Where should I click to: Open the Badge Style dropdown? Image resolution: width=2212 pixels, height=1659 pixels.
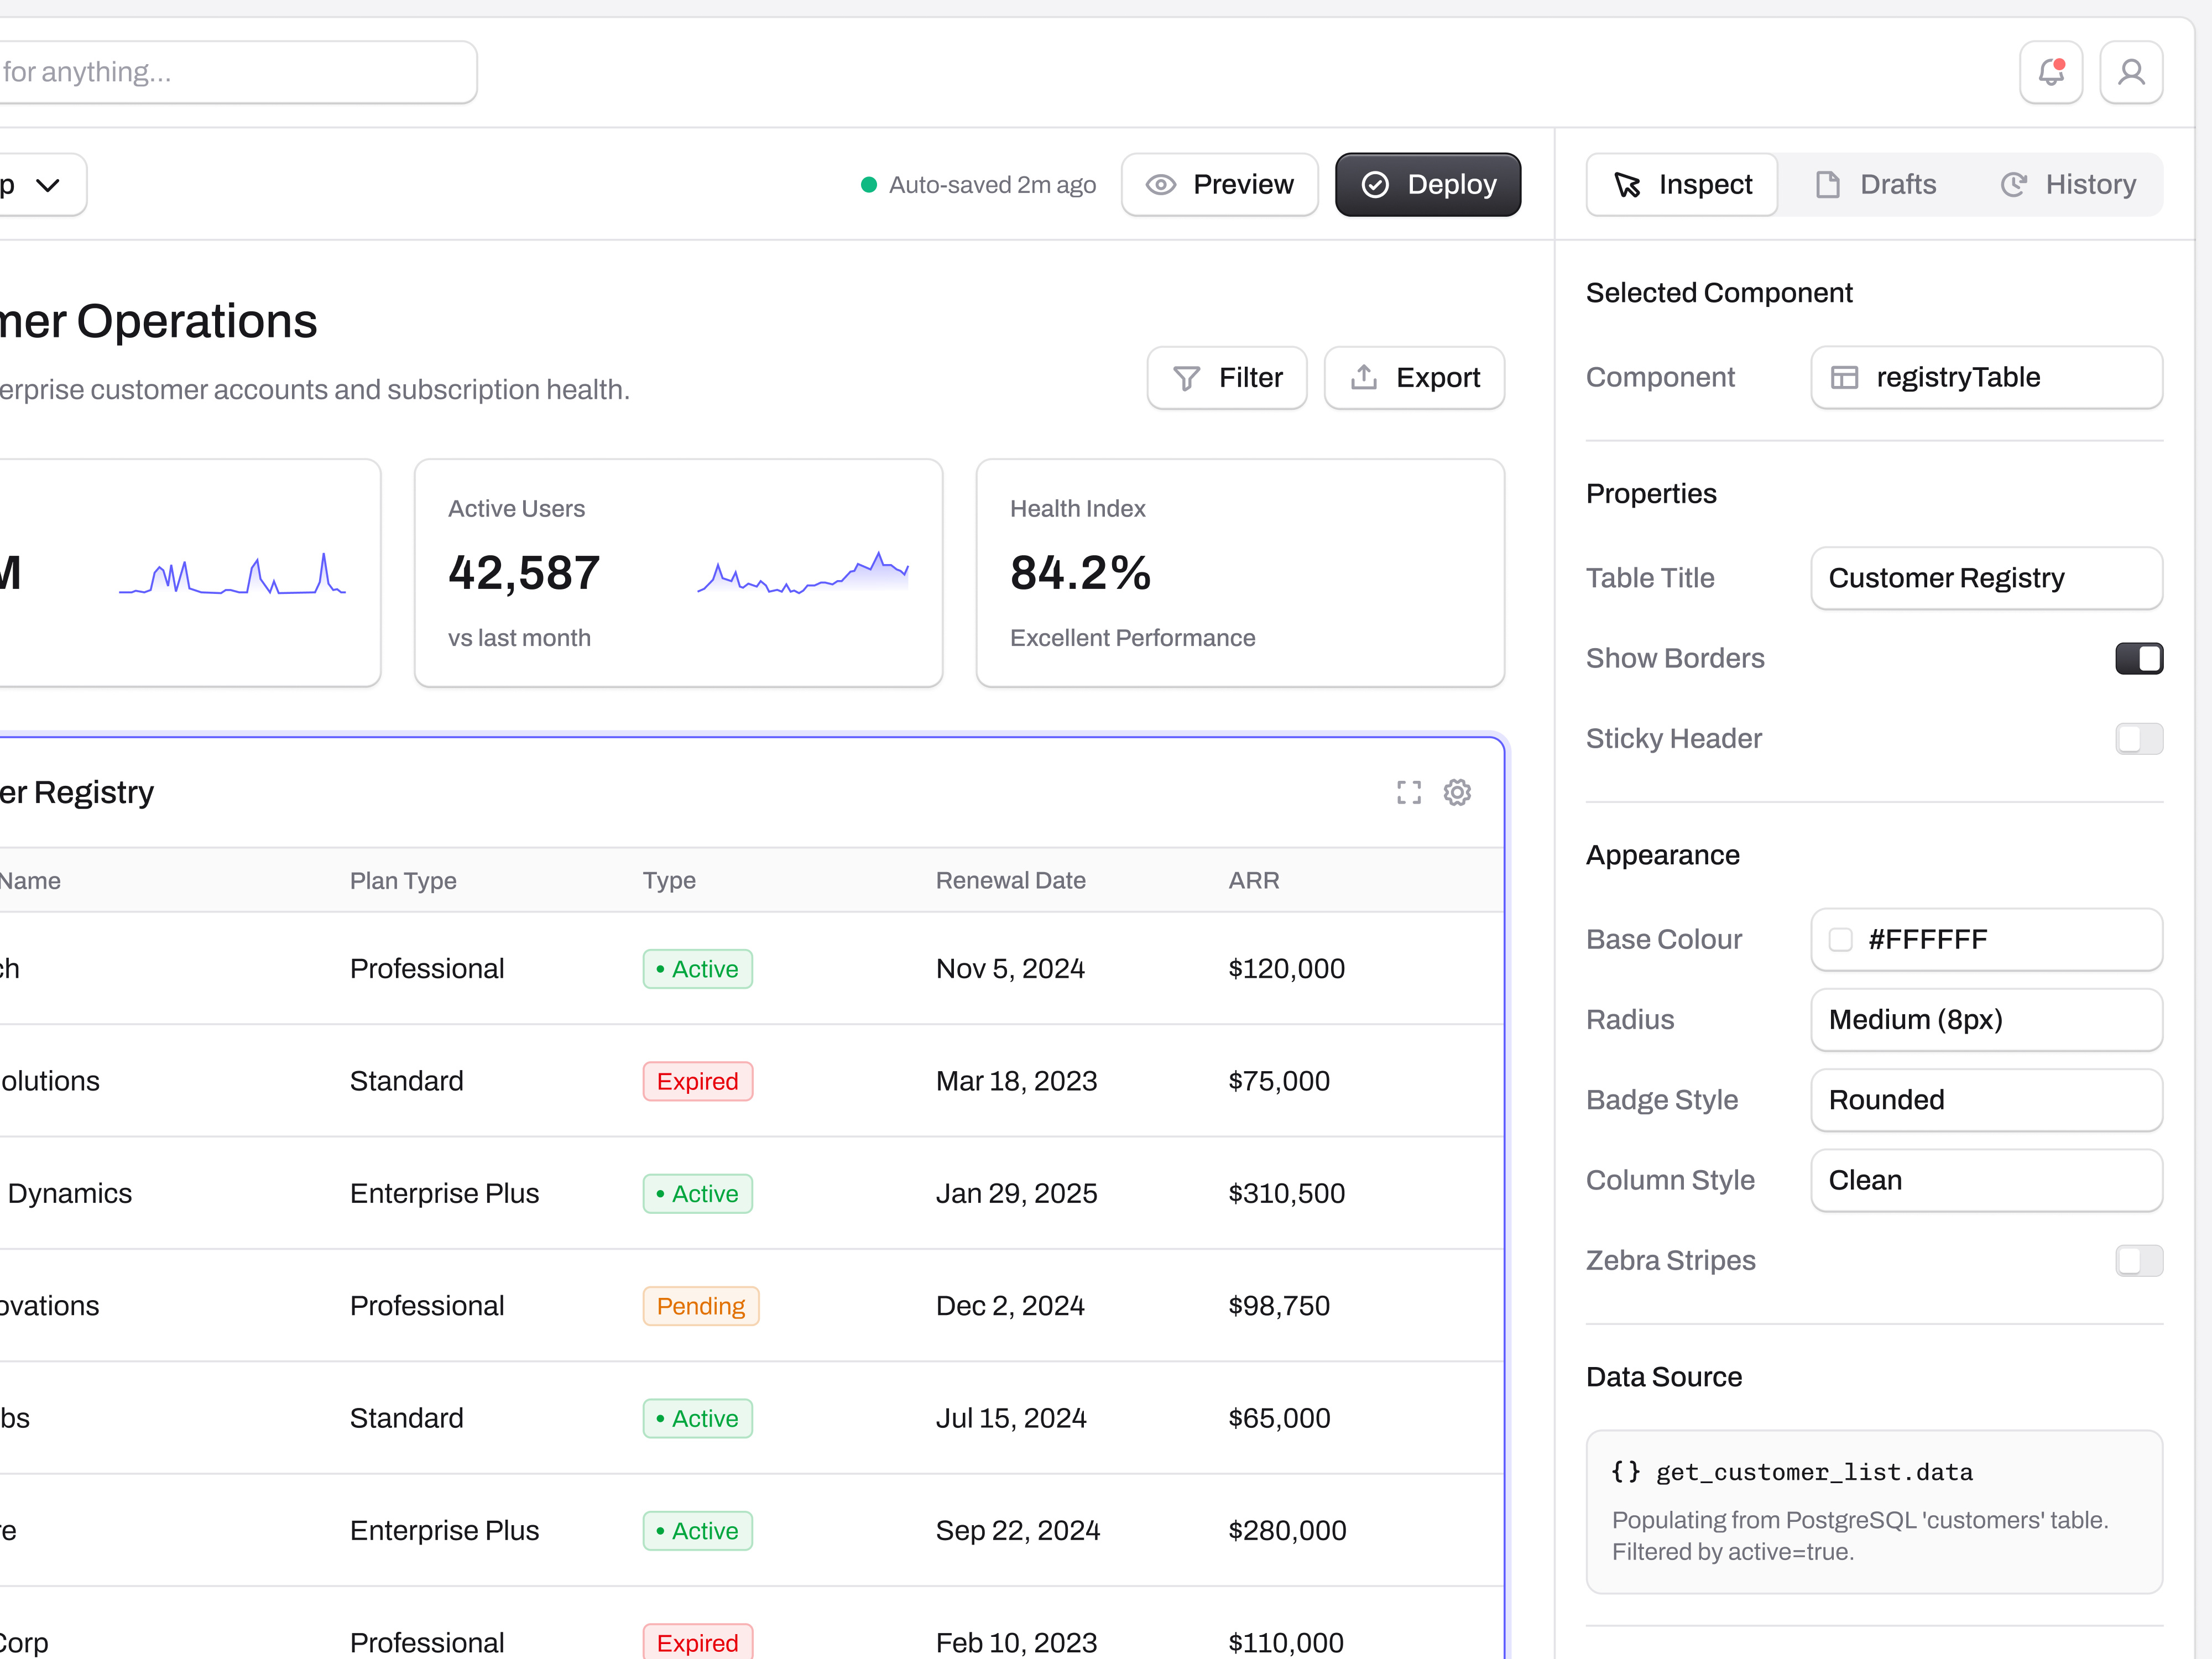click(1986, 1100)
